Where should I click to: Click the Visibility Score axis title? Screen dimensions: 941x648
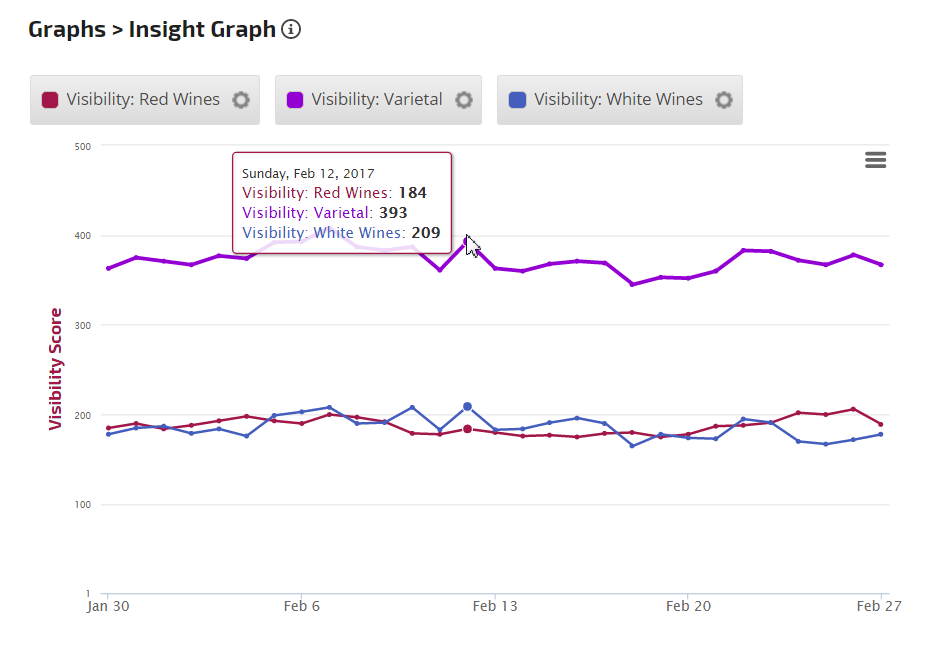[x=56, y=369]
